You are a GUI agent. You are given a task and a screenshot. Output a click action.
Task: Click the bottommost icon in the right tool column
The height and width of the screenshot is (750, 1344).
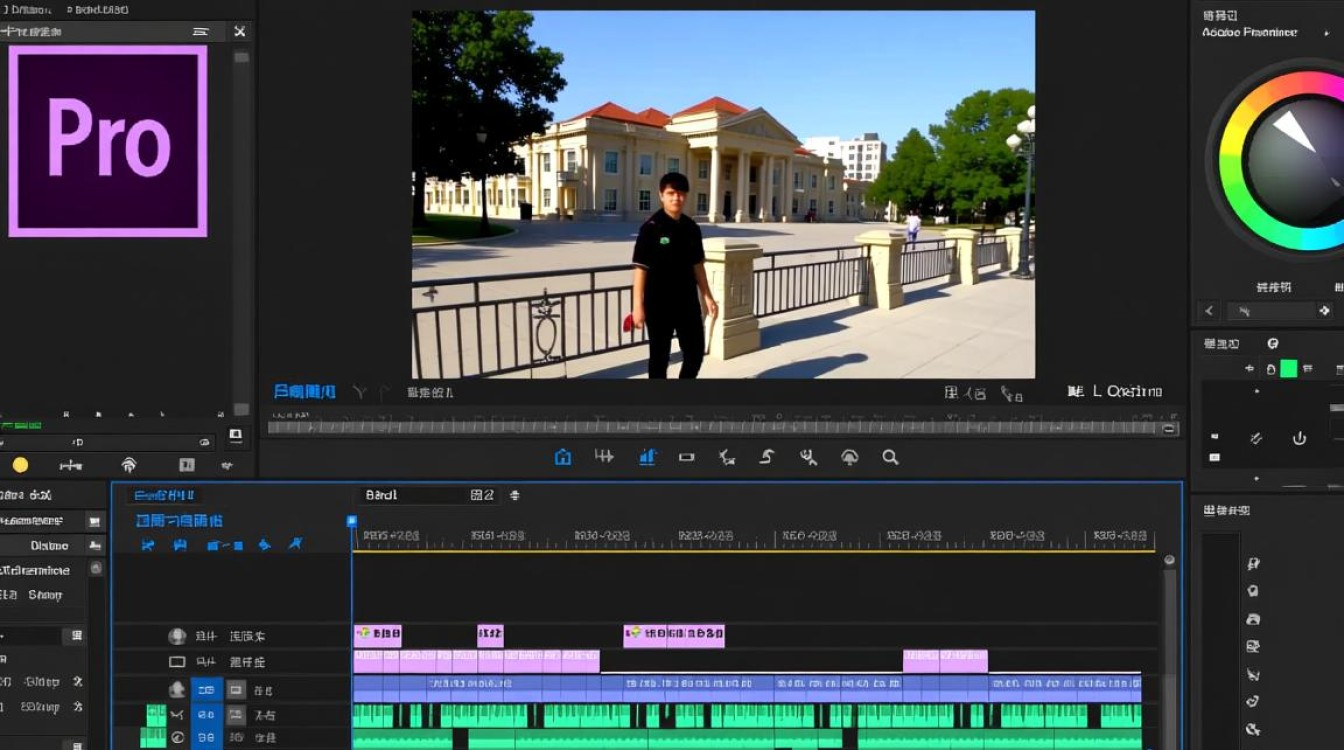(x=1253, y=730)
